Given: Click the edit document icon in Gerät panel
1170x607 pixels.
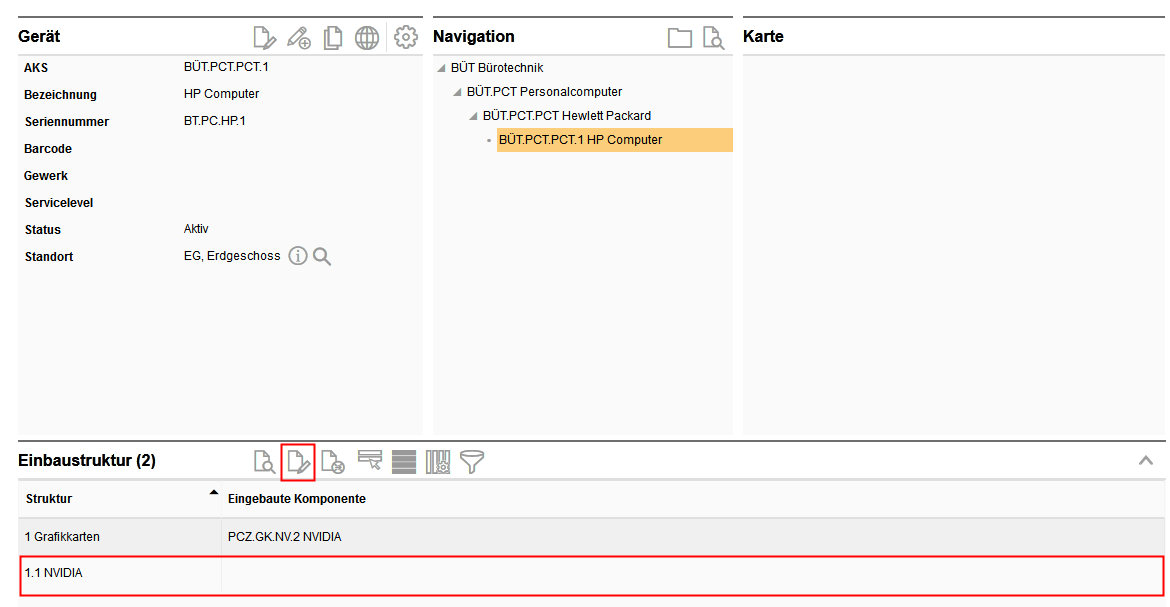Looking at the screenshot, I should (x=264, y=38).
